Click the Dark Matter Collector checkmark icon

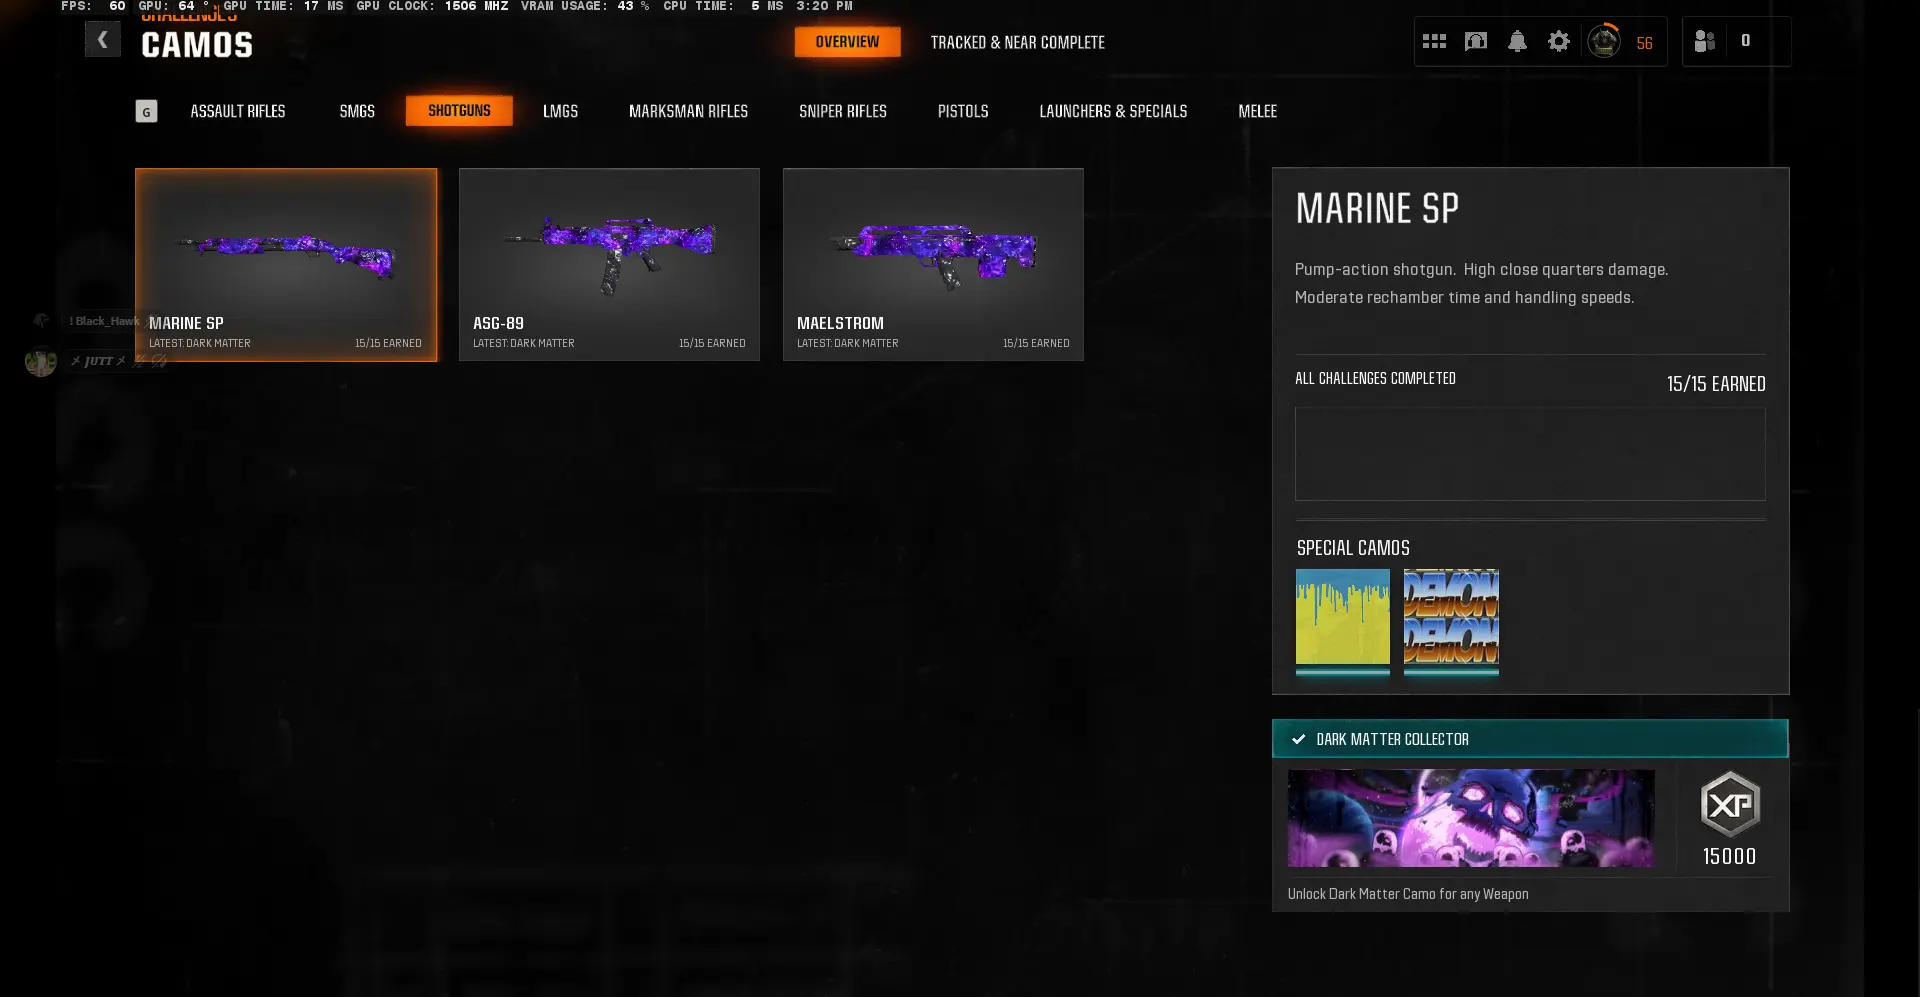[x=1298, y=739]
